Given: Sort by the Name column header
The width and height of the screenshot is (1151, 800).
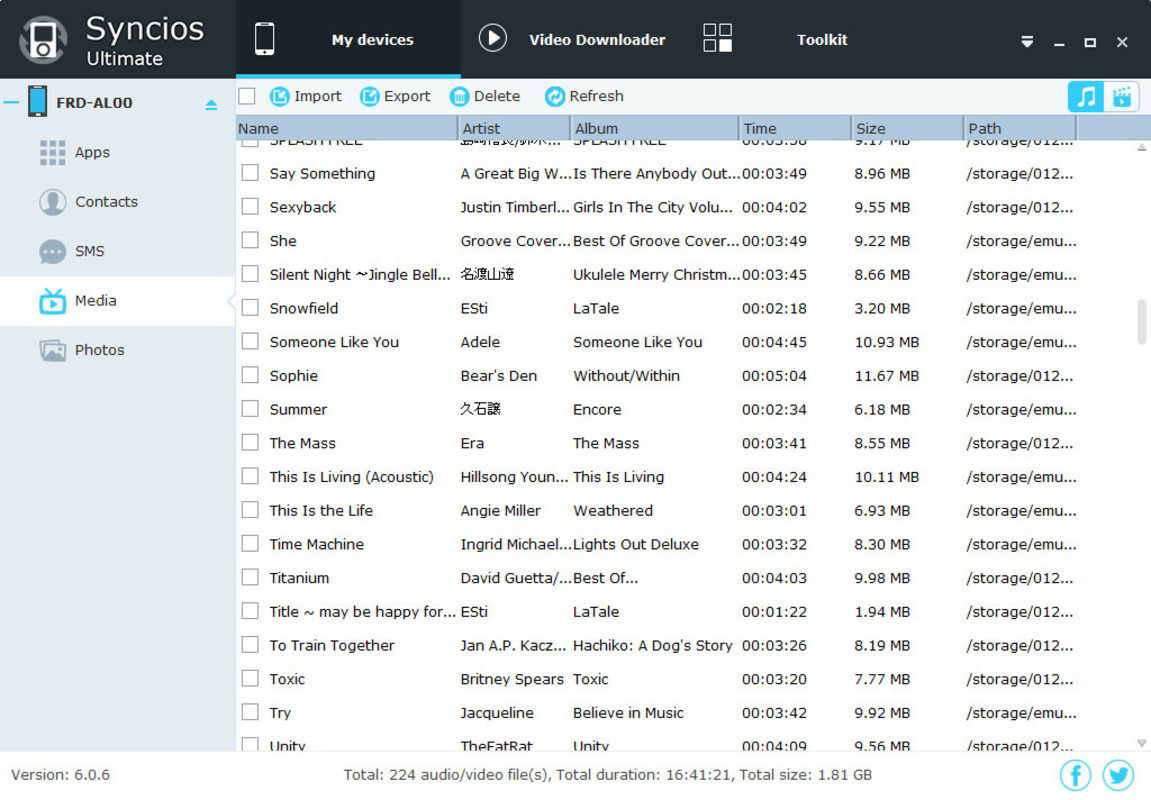Looking at the screenshot, I should 346,128.
